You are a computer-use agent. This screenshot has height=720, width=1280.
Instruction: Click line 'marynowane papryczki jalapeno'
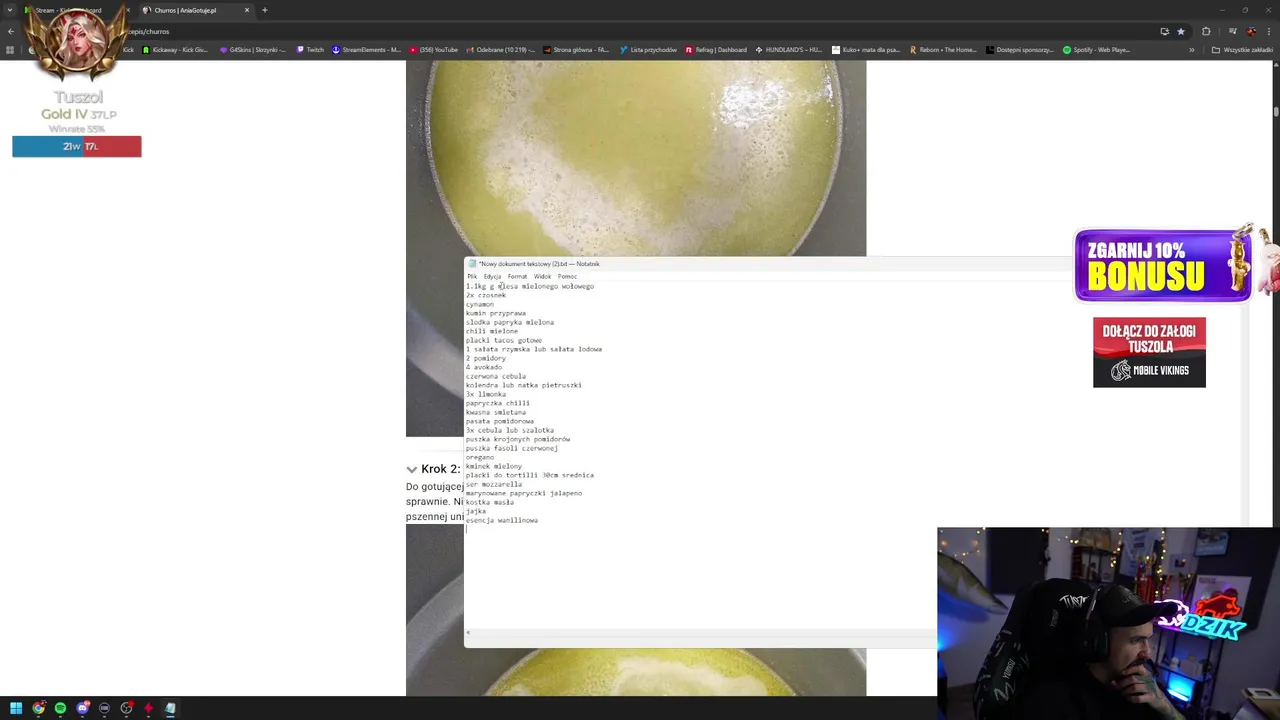[x=524, y=494]
